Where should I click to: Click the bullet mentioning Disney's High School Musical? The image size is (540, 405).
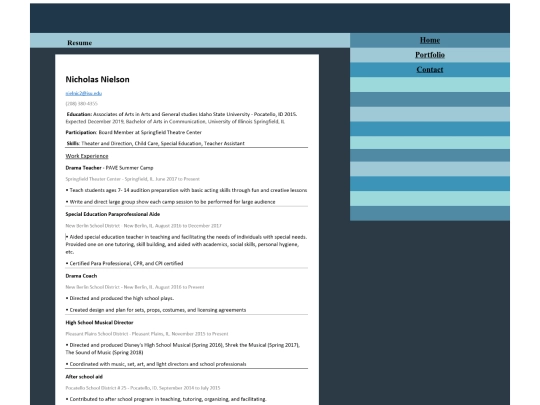183,349
